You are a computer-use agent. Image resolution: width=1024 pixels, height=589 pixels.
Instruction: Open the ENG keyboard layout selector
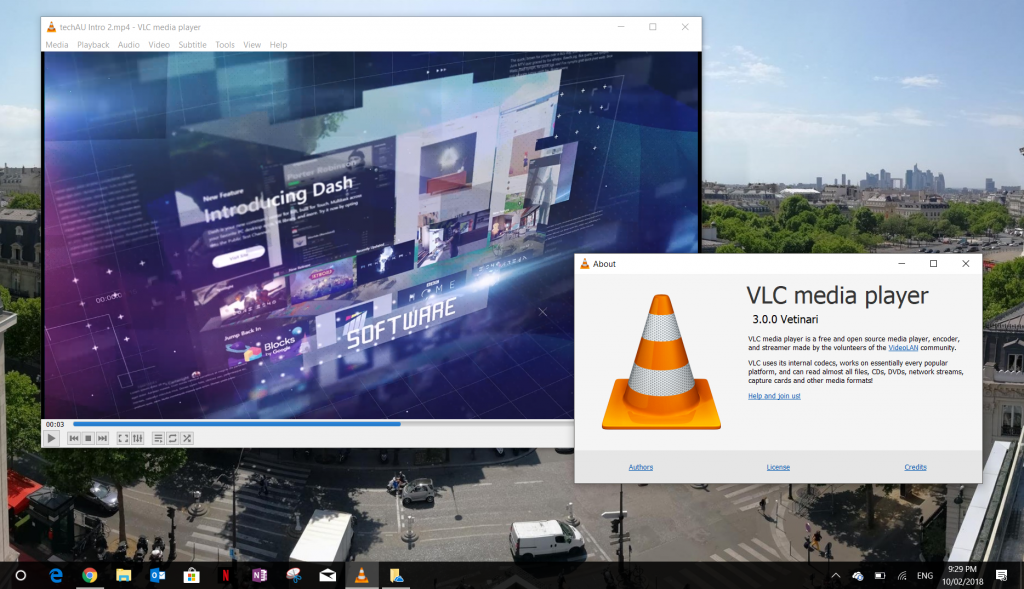(925, 575)
